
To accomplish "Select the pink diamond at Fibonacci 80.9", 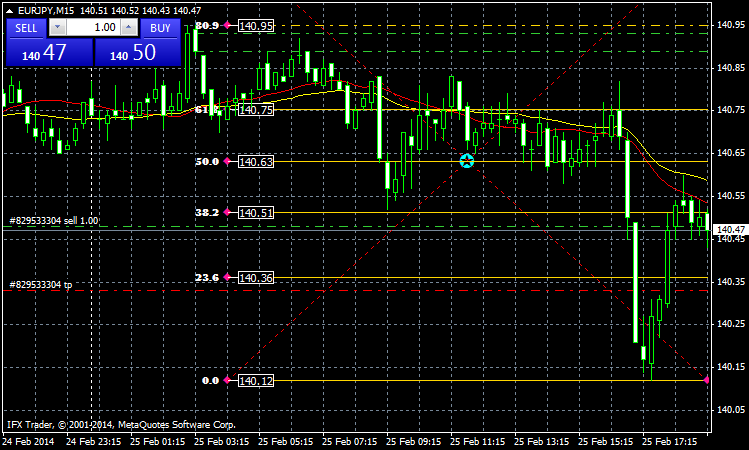I will click(x=228, y=24).
